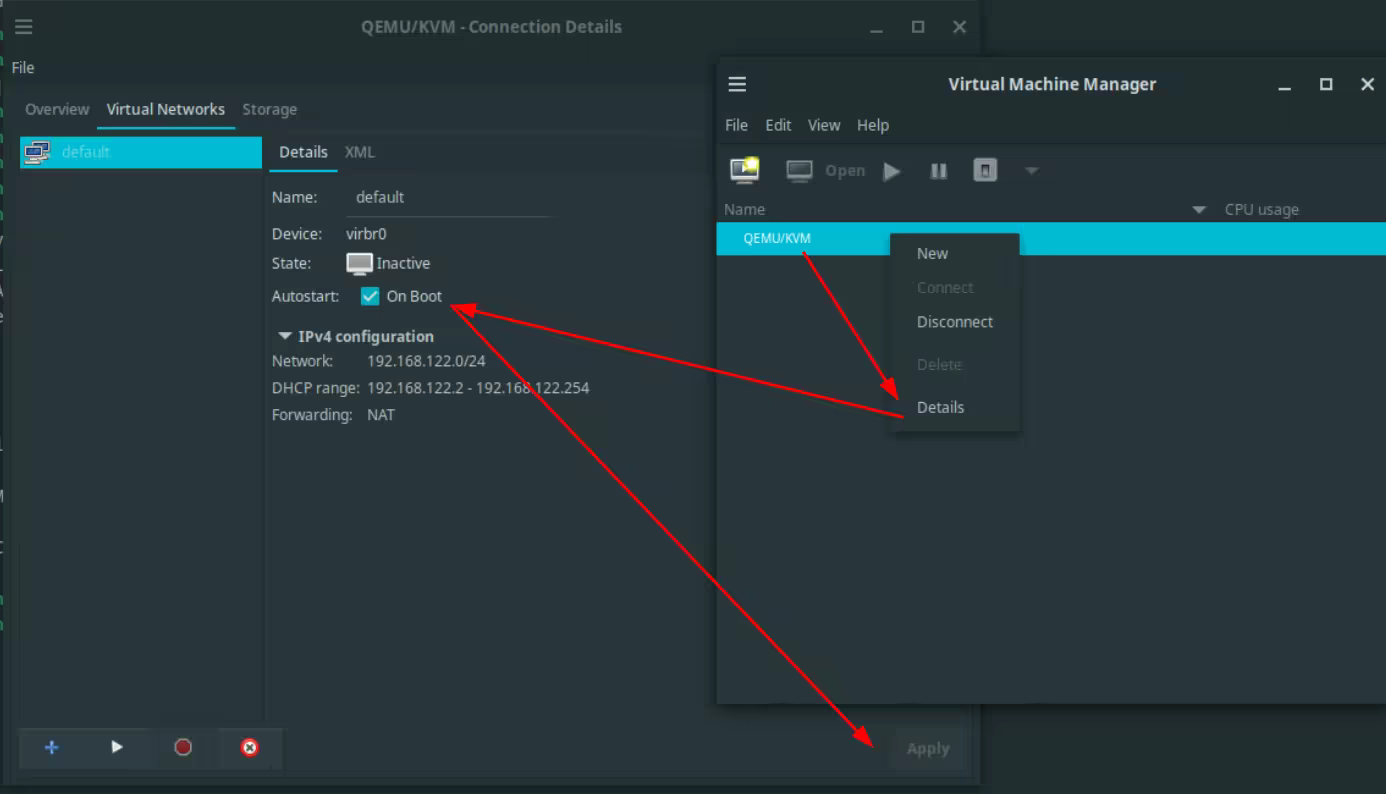Open the XML tab
The width and height of the screenshot is (1386, 794).
359,152
